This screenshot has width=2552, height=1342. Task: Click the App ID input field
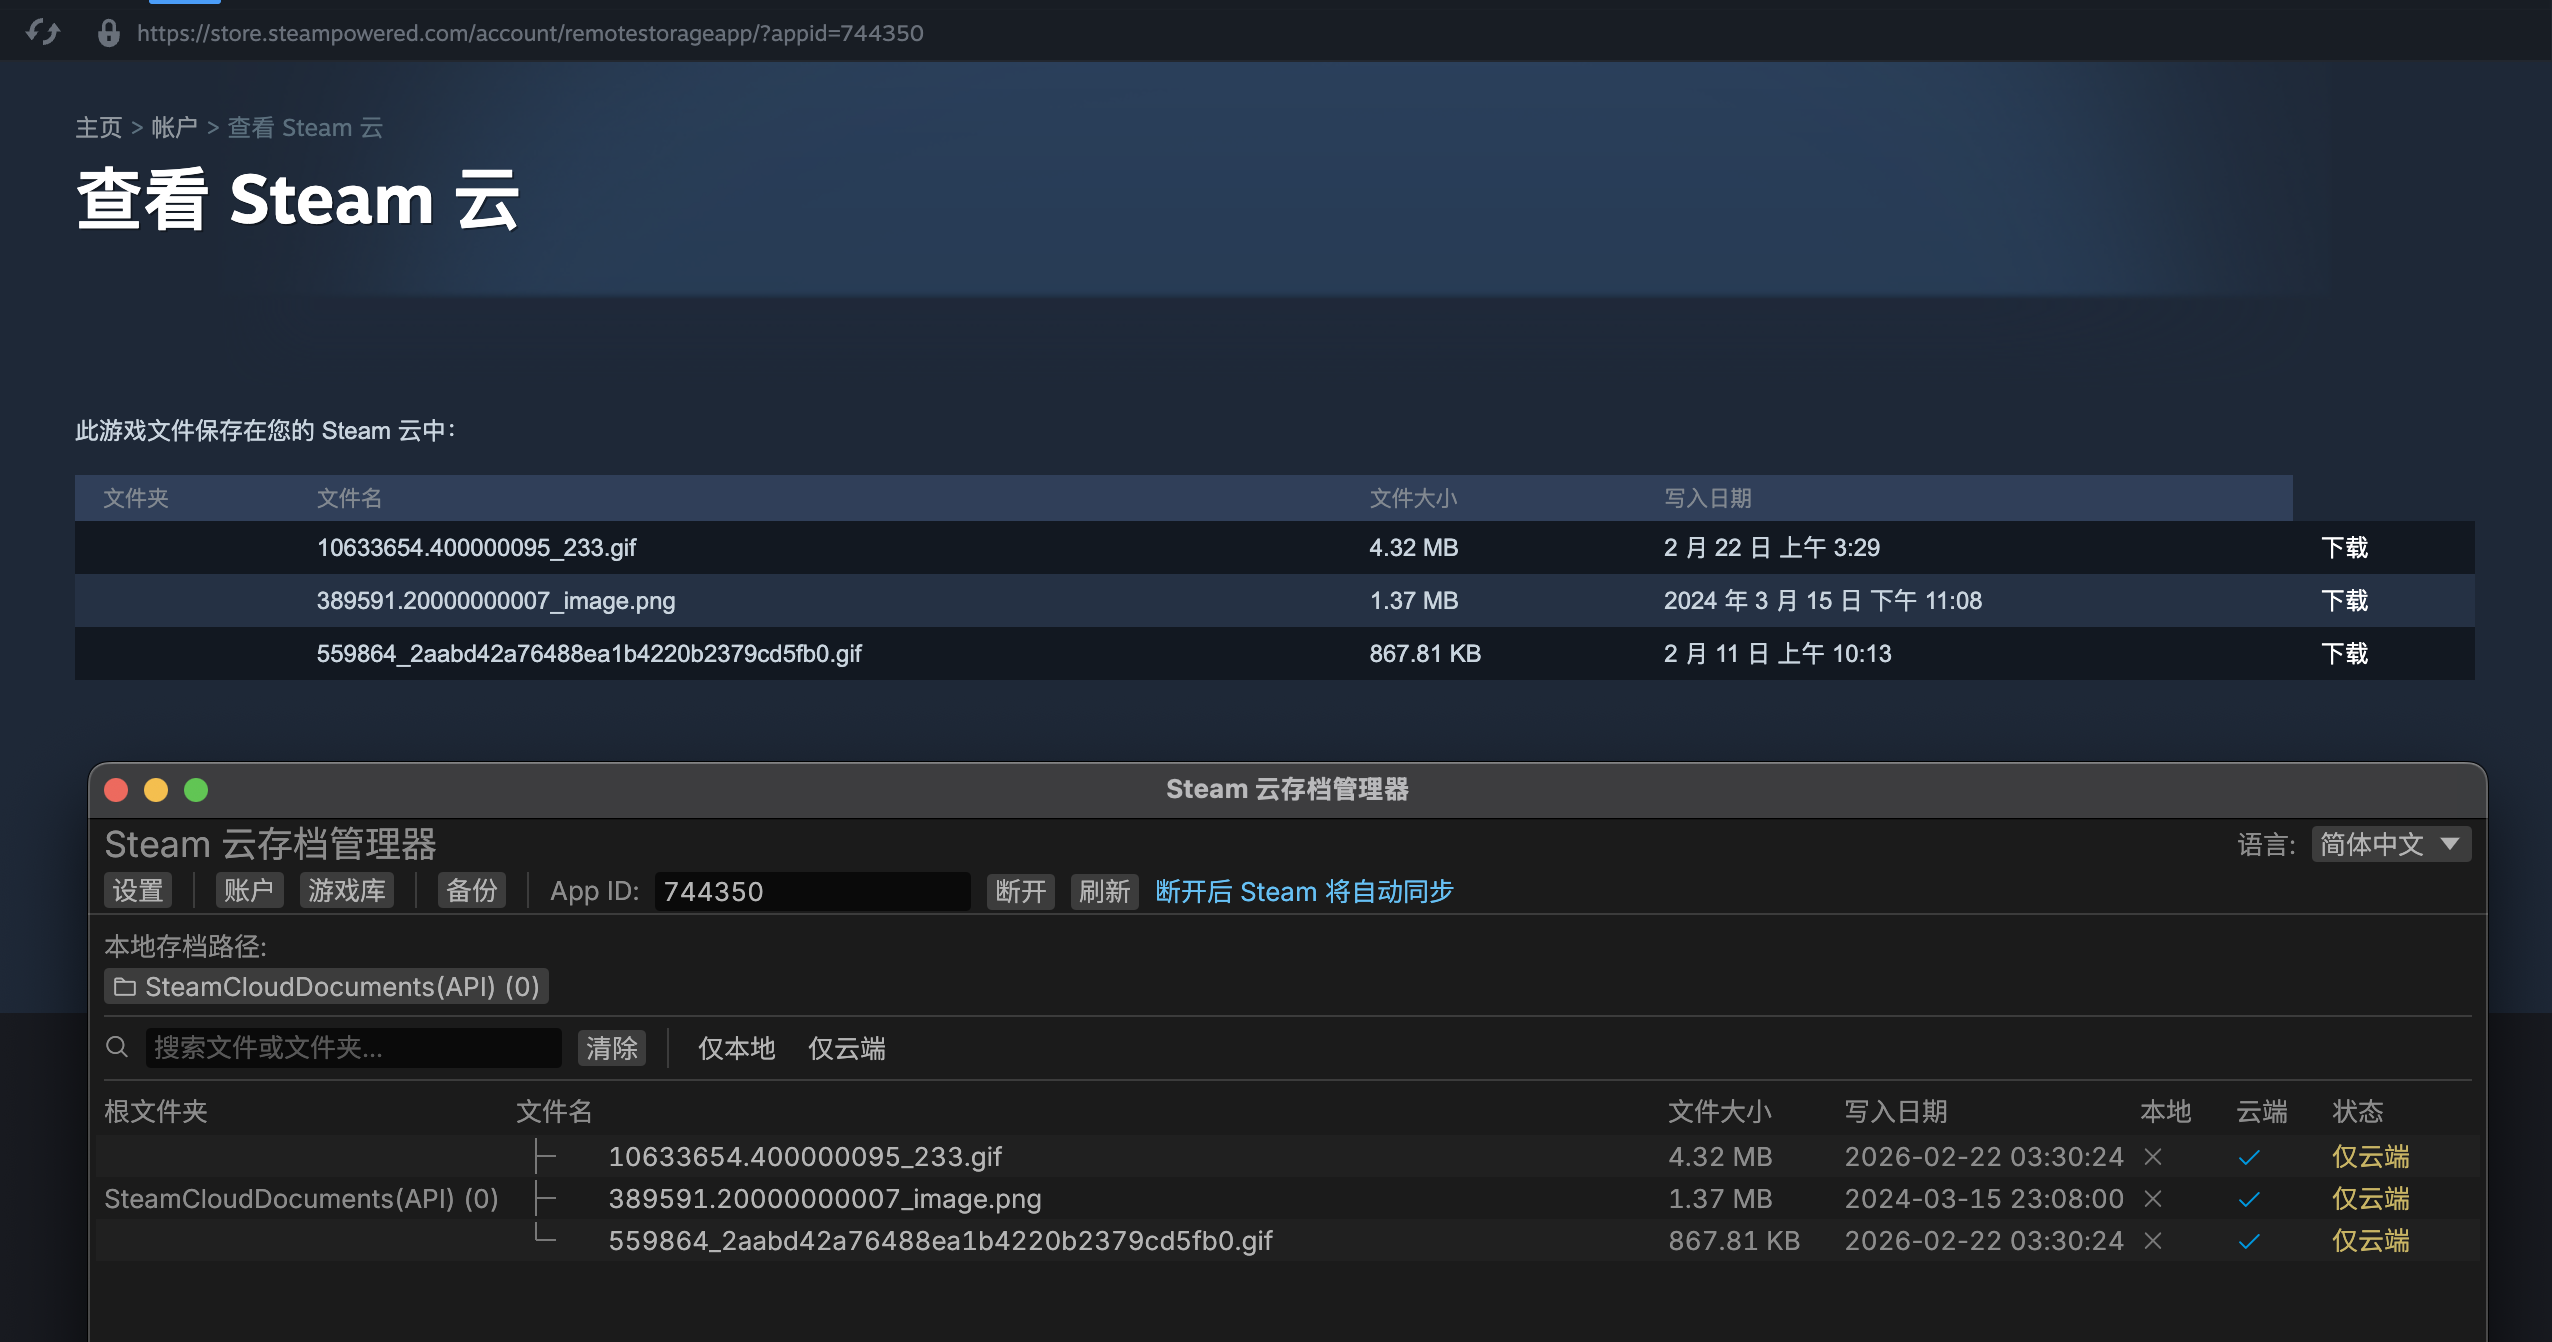811,891
